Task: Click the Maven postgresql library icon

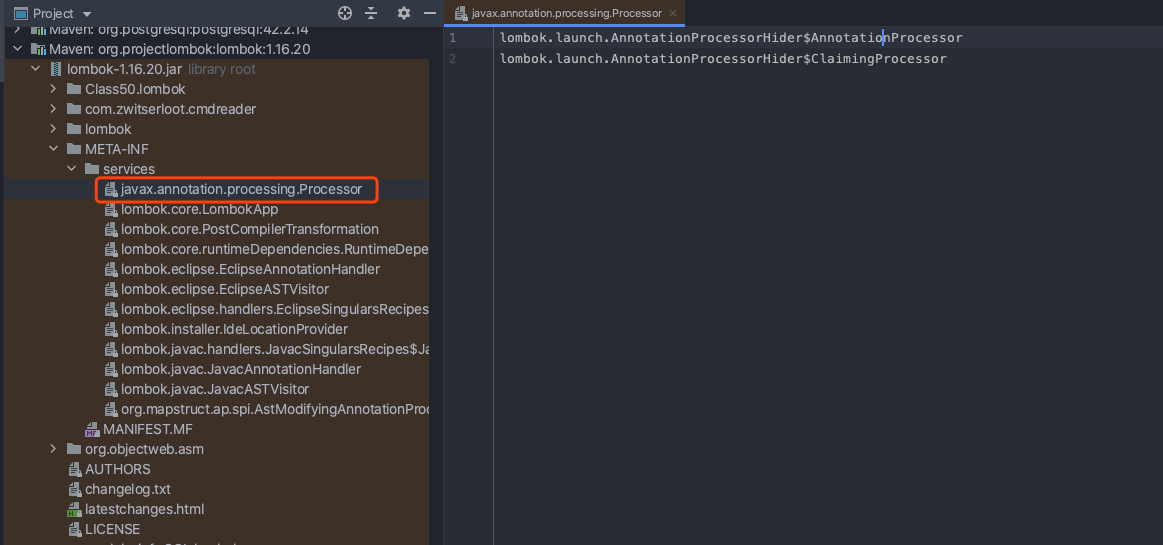Action: coord(38,30)
